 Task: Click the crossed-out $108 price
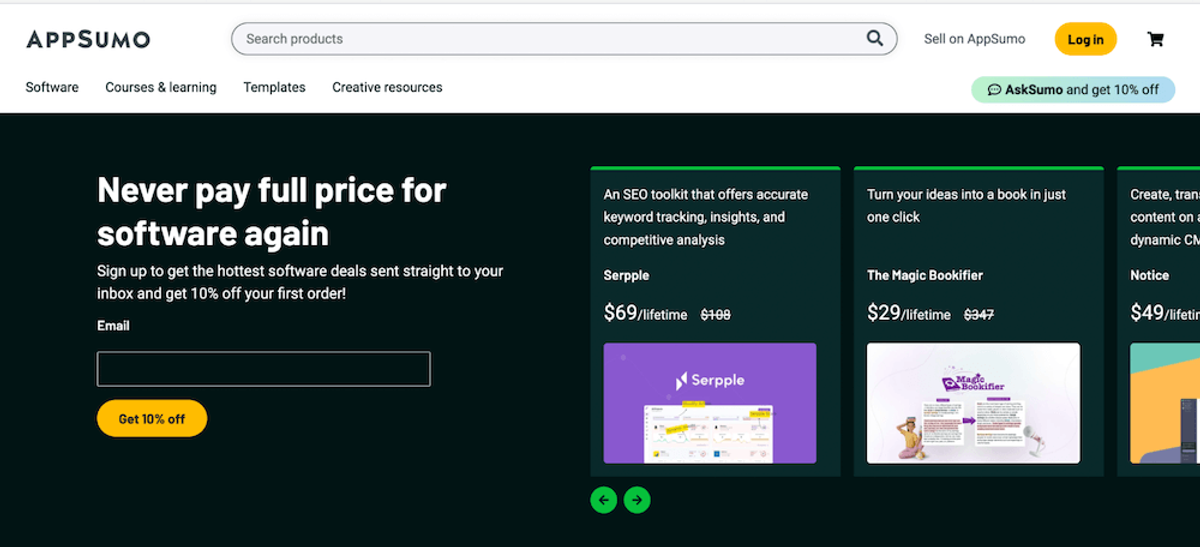715,315
